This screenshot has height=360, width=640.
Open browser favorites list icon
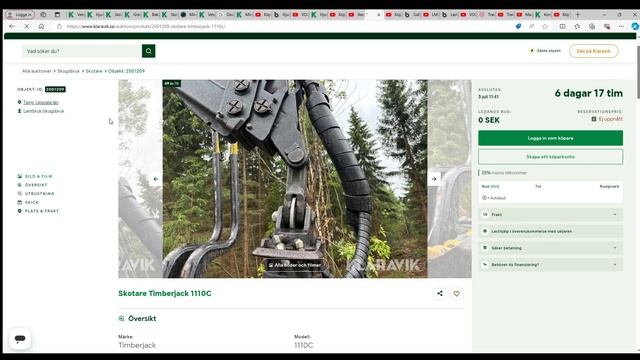pyautogui.click(x=577, y=26)
